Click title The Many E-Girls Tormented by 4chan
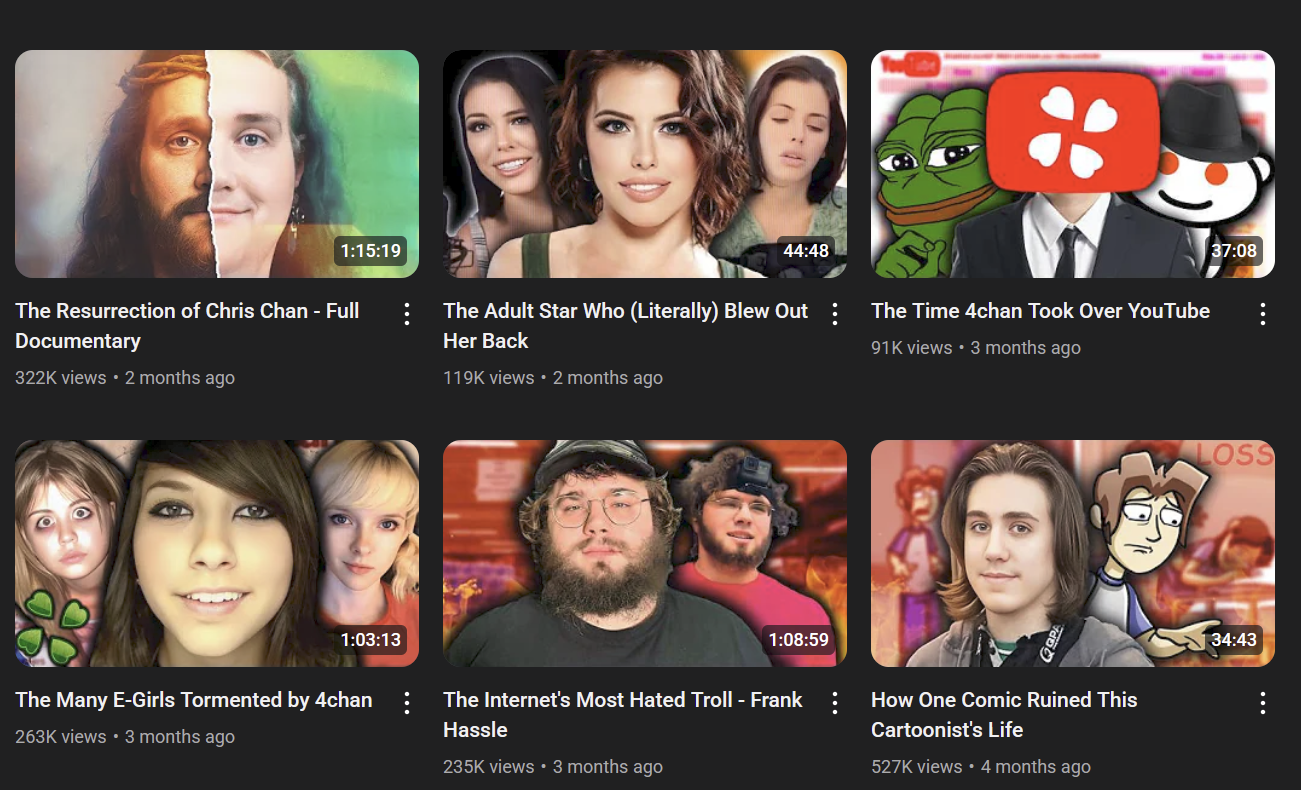 [194, 700]
